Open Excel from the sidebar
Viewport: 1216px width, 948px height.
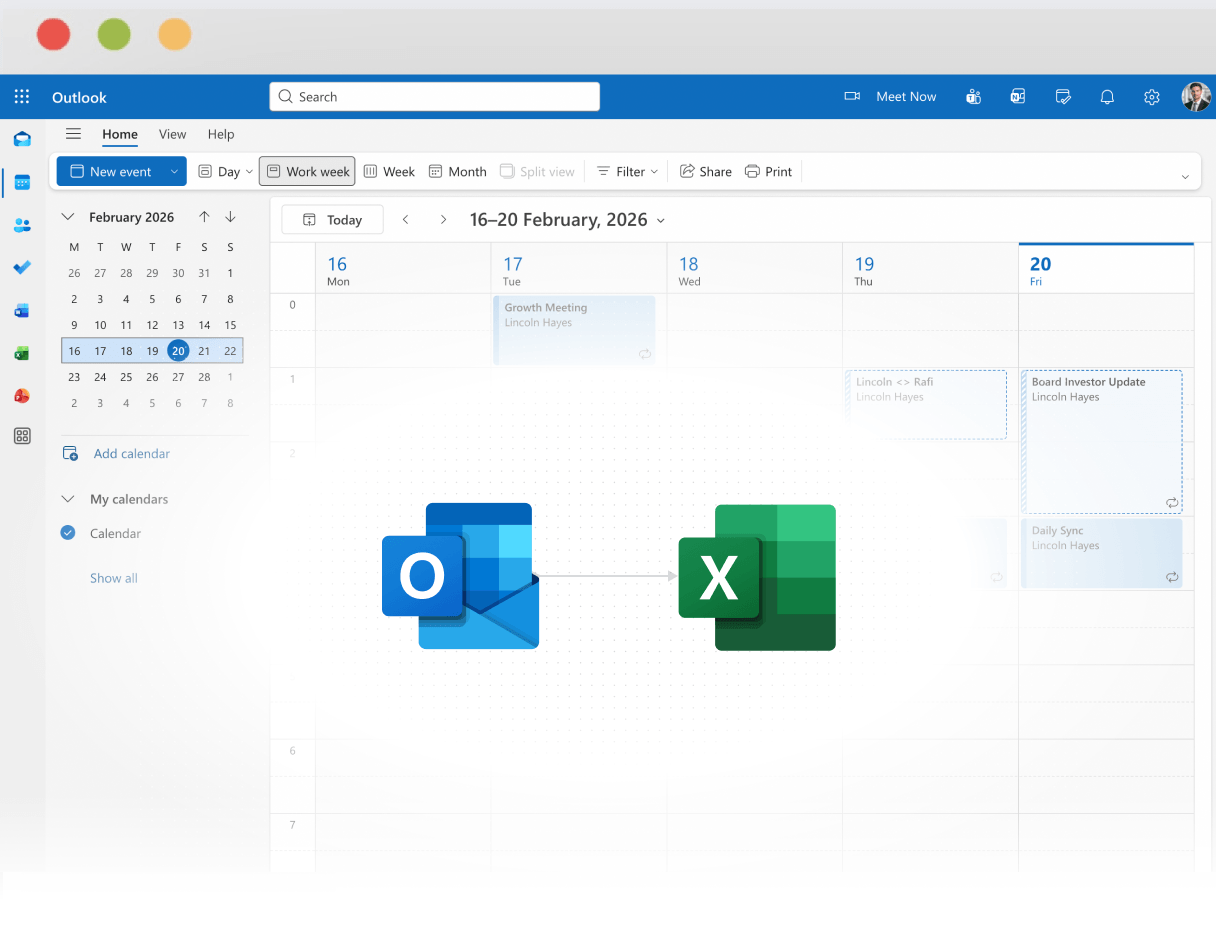(22, 353)
